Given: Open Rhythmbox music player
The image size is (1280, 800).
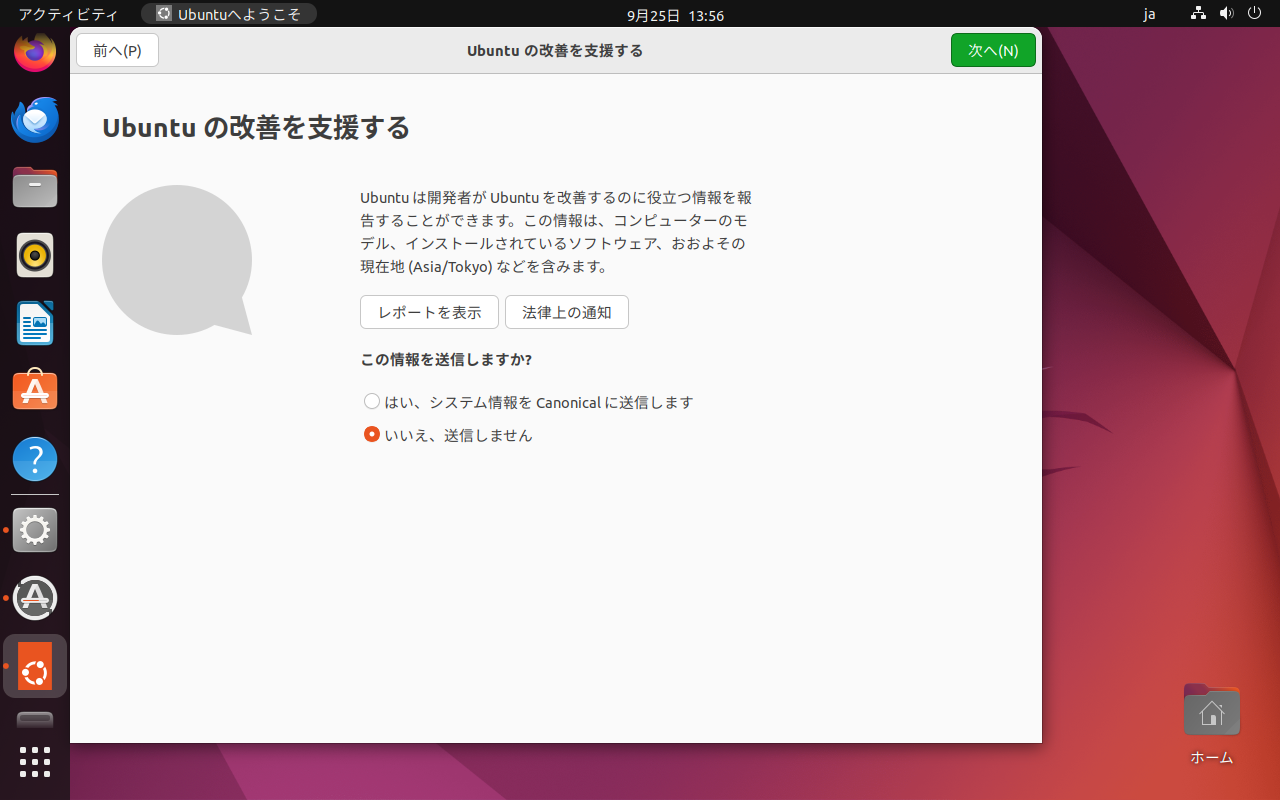Looking at the screenshot, I should [x=35, y=256].
